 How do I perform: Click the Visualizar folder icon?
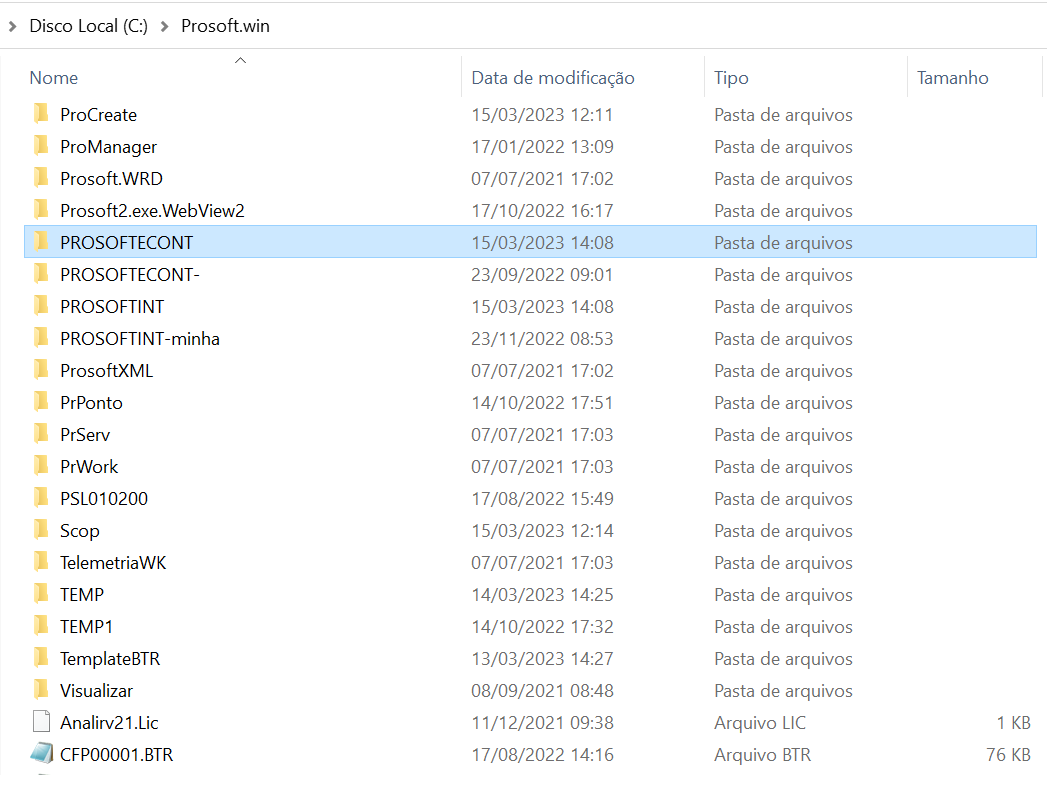pyautogui.click(x=41, y=690)
